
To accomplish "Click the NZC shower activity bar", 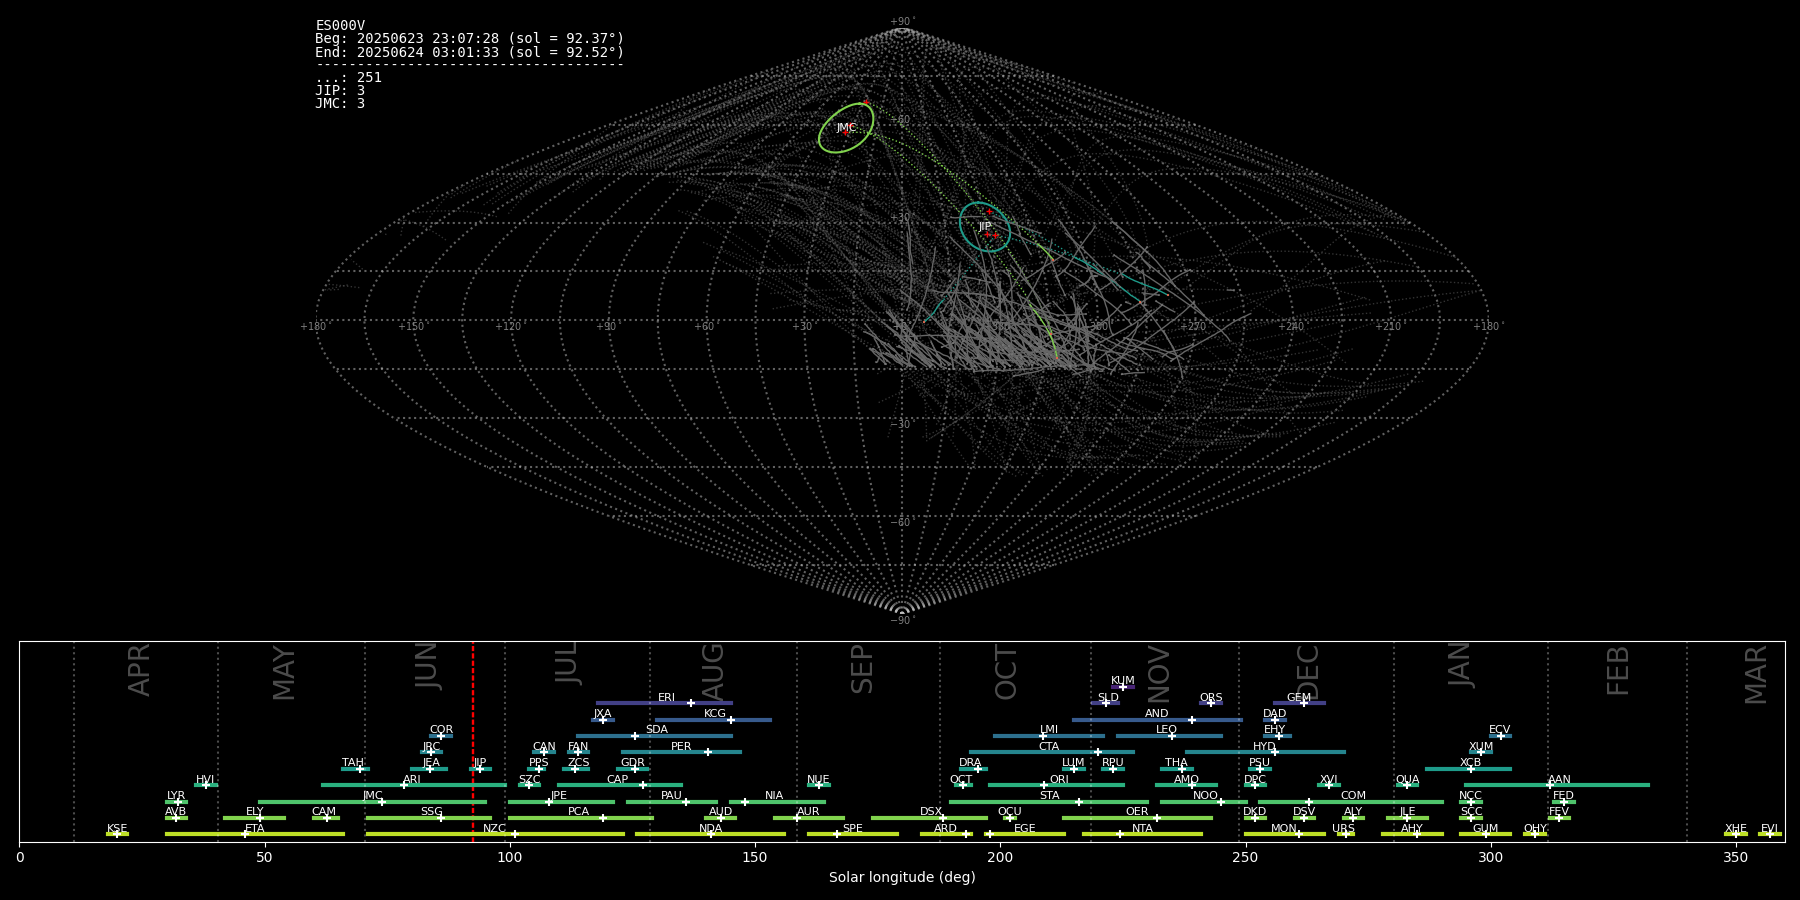I will coord(495,834).
